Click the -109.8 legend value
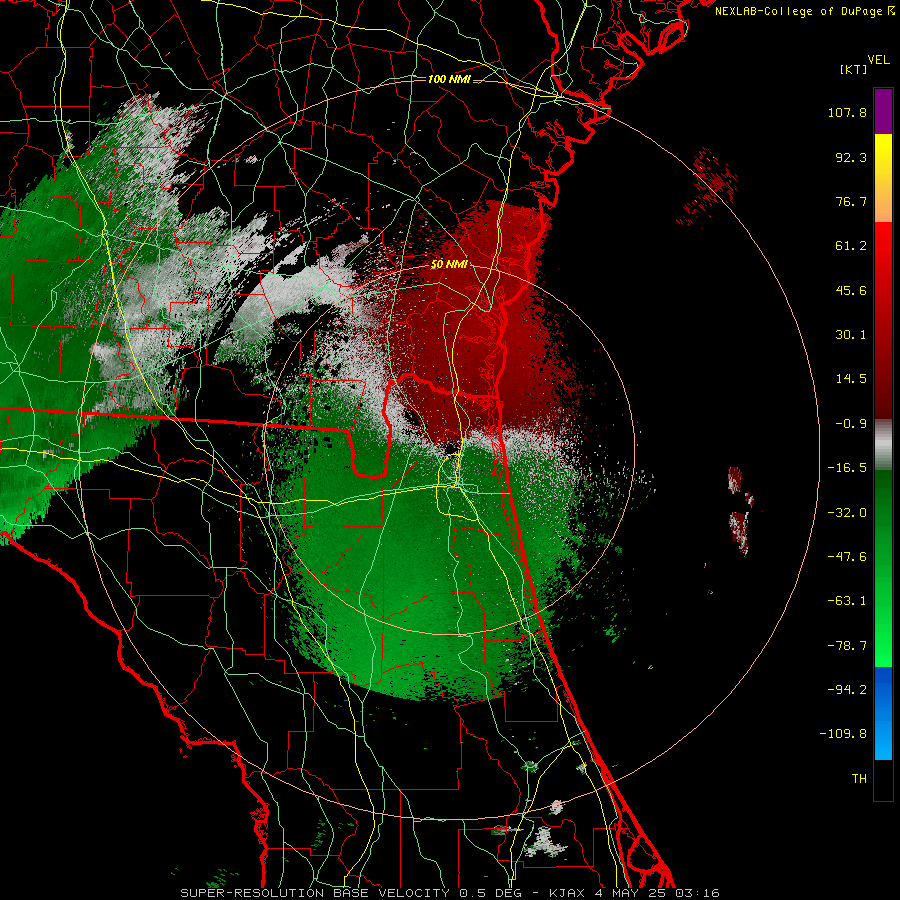 [844, 734]
